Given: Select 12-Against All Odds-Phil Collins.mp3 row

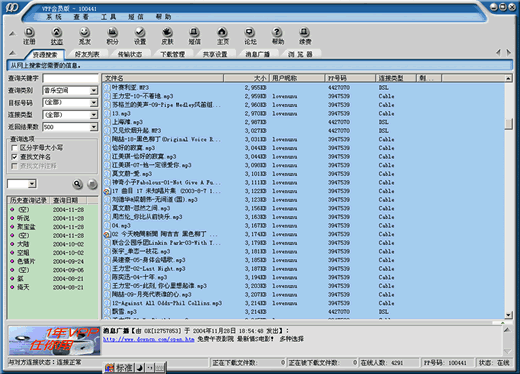Looking at the screenshot, I should pyautogui.click(x=304, y=303).
